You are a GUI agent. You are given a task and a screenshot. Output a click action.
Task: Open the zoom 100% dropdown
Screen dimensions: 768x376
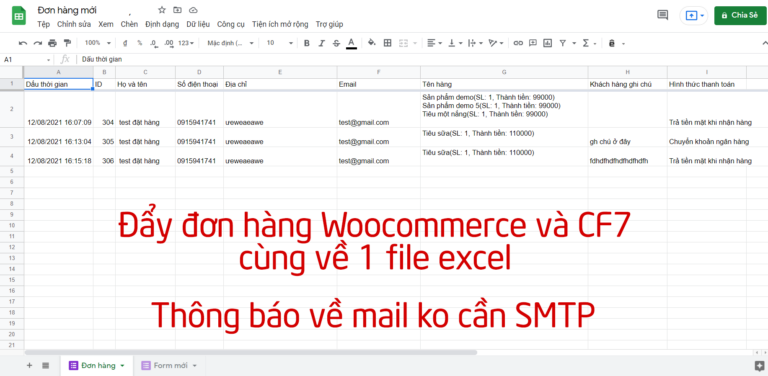coord(97,43)
